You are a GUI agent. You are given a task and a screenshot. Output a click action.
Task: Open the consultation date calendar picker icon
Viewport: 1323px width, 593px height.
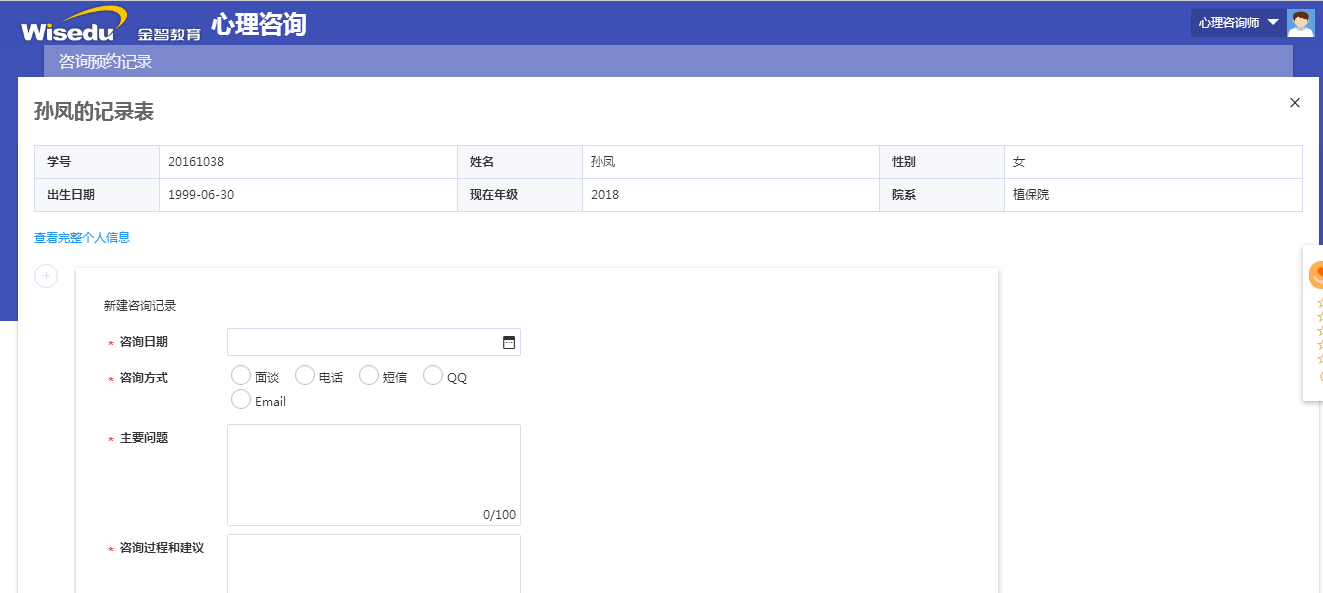508,342
